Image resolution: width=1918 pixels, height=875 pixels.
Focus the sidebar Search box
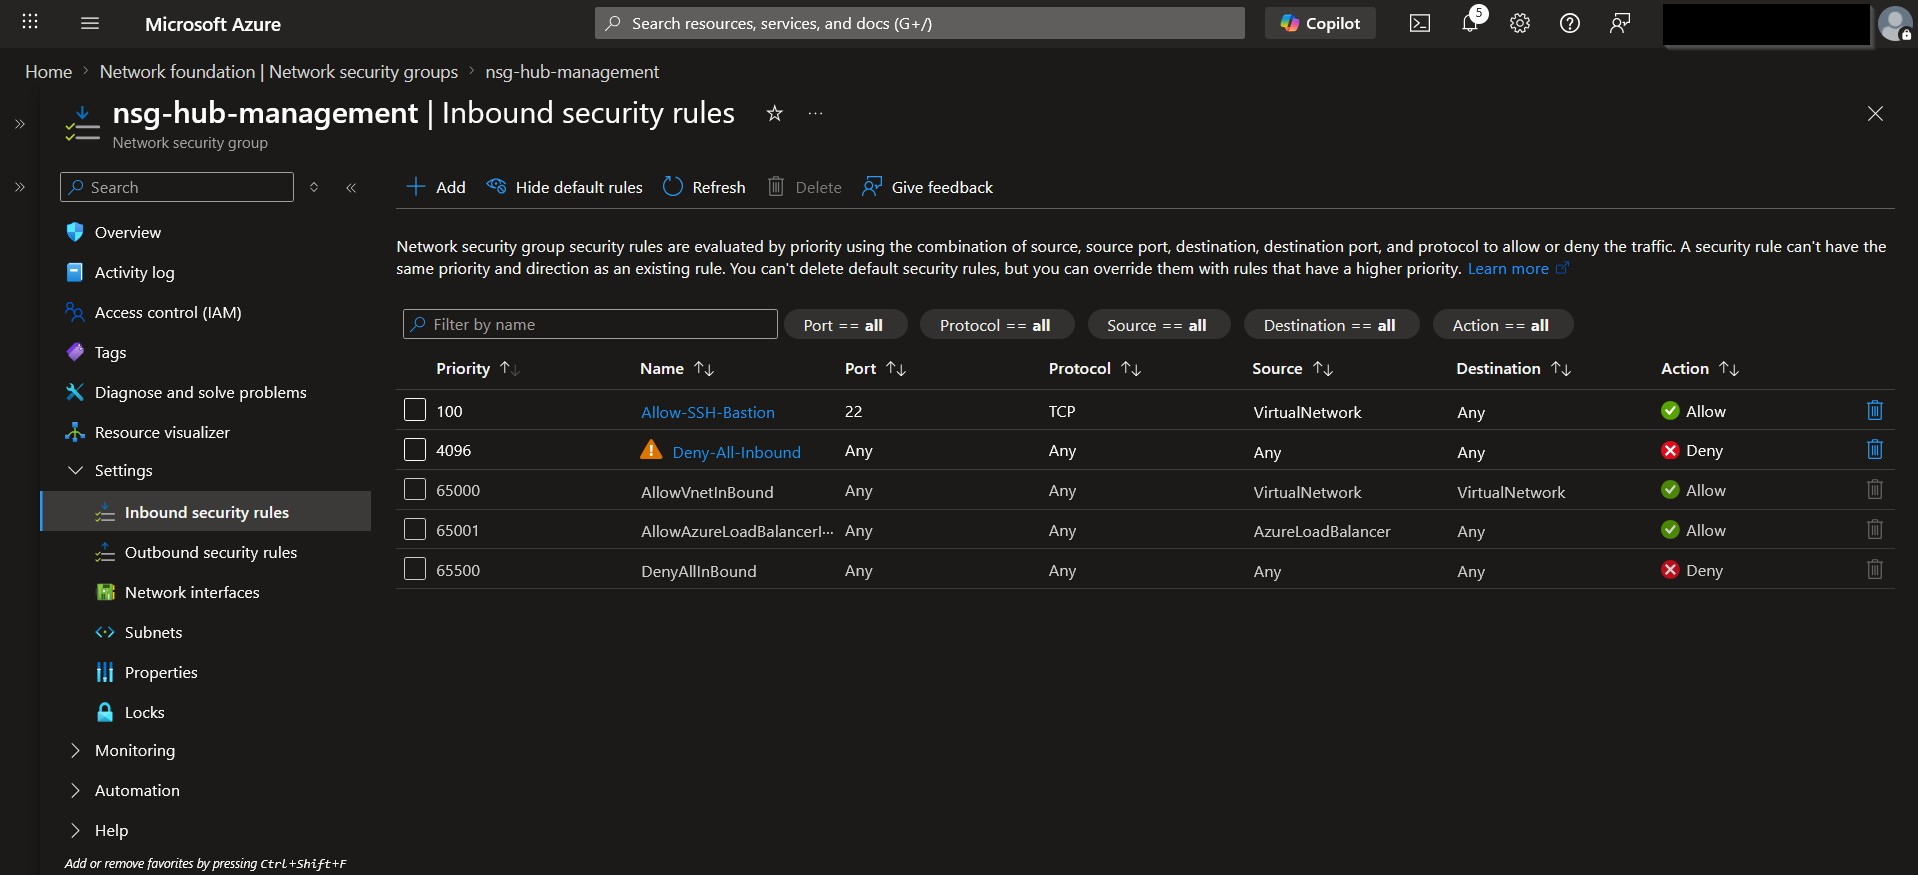[x=177, y=187]
